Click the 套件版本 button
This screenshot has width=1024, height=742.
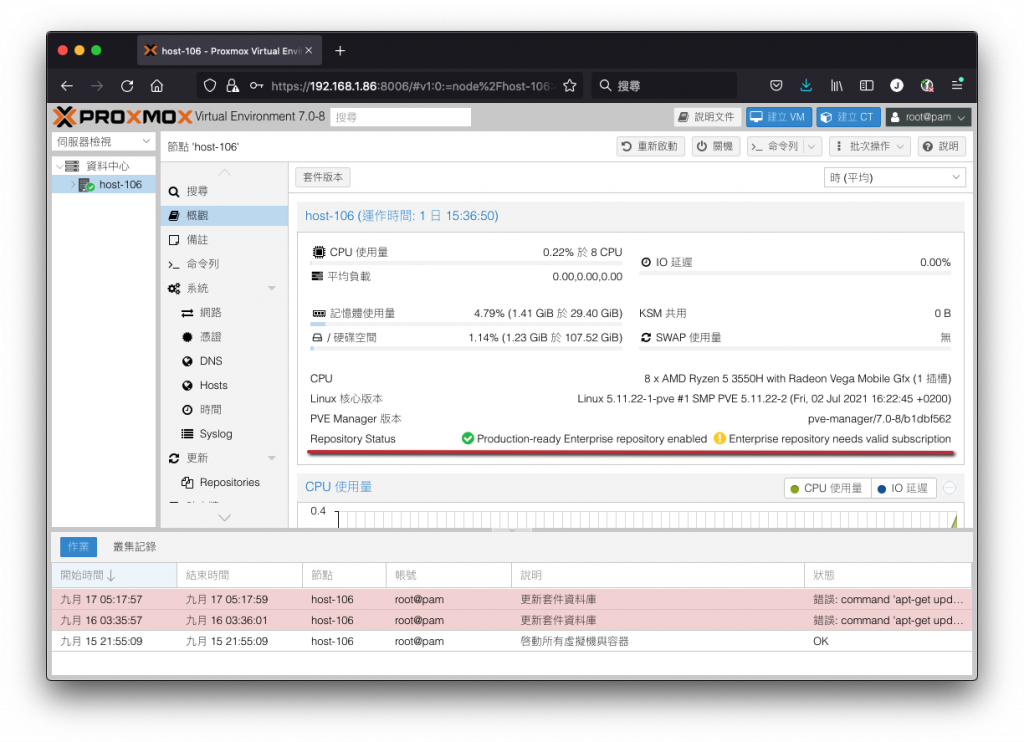tap(323, 177)
